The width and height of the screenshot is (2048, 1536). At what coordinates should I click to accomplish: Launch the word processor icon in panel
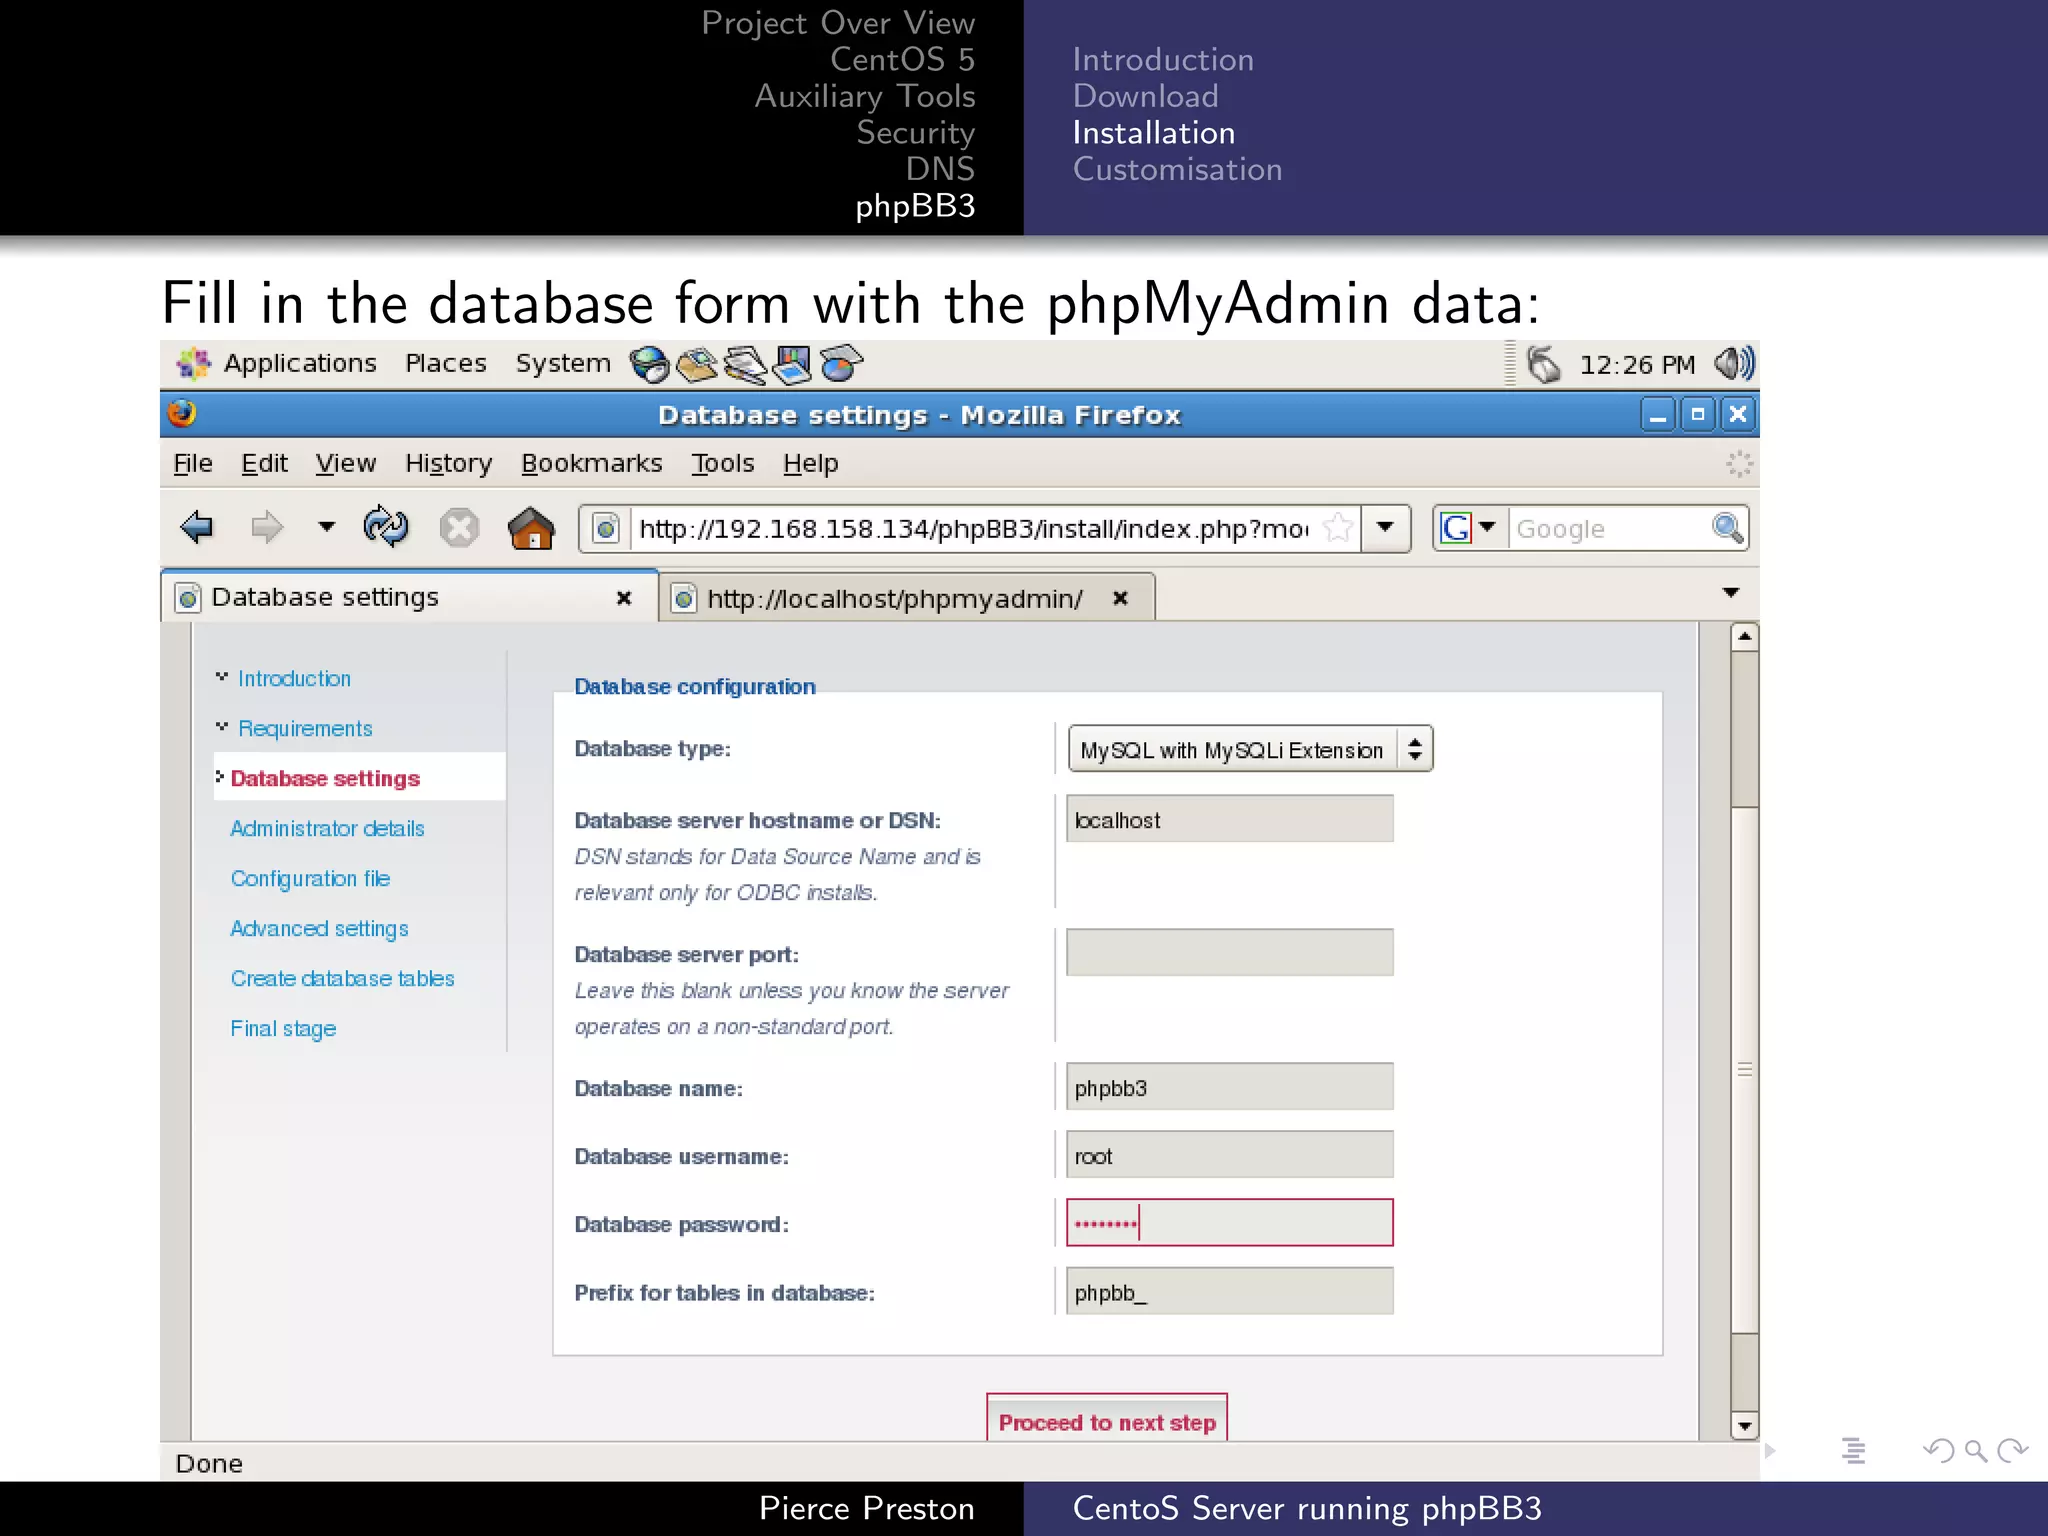(745, 365)
